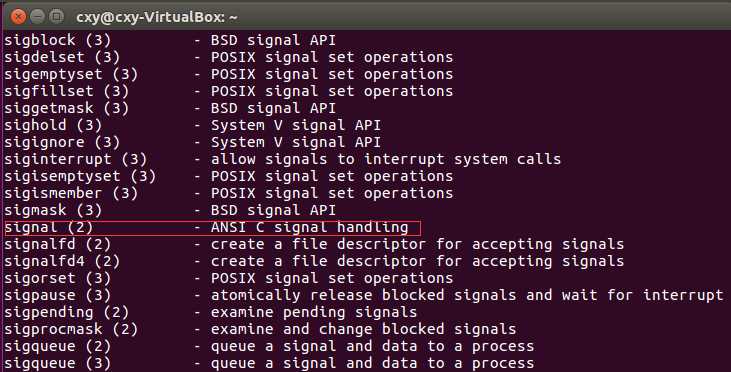Click the signalfd (2) entry
731x372 pixels.
(57, 244)
